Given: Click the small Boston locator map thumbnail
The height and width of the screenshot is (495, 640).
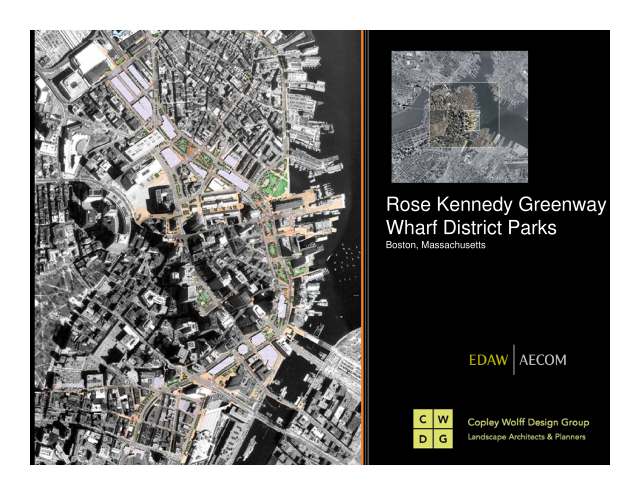Looking at the screenshot, I should tap(460, 117).
